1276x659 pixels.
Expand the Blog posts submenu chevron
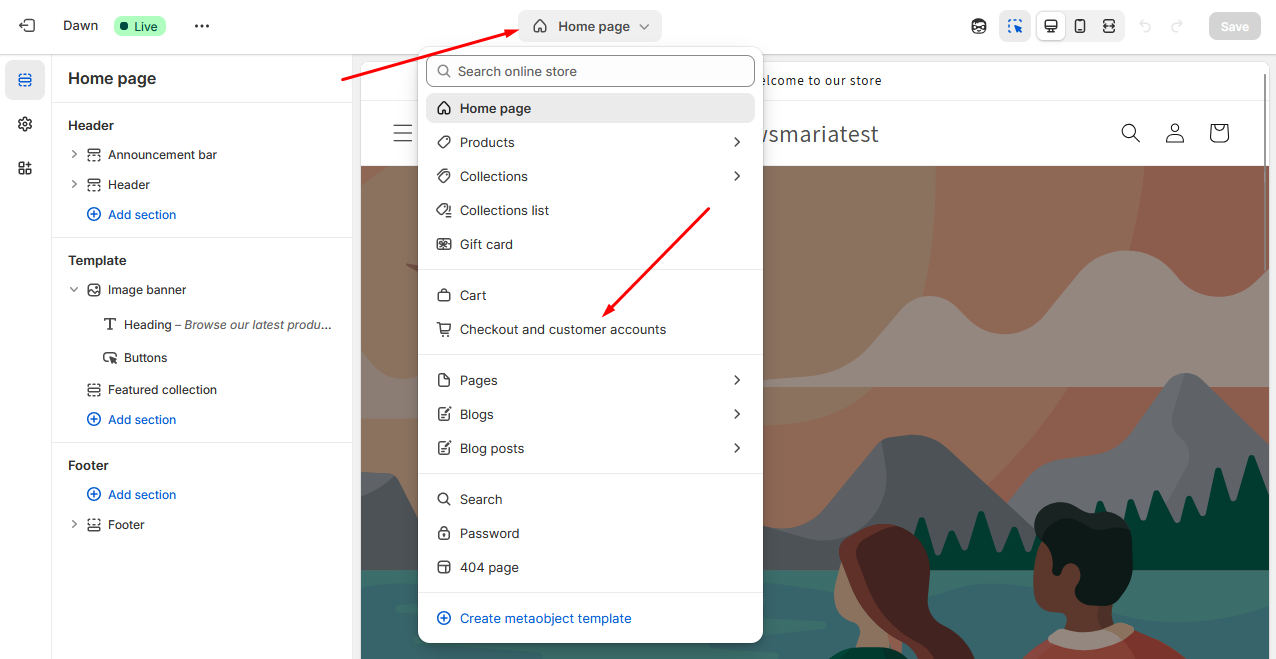(x=737, y=448)
